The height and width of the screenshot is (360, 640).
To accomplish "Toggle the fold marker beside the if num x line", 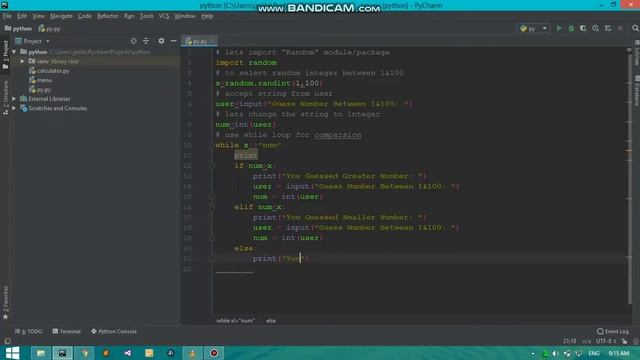I will pos(212,166).
